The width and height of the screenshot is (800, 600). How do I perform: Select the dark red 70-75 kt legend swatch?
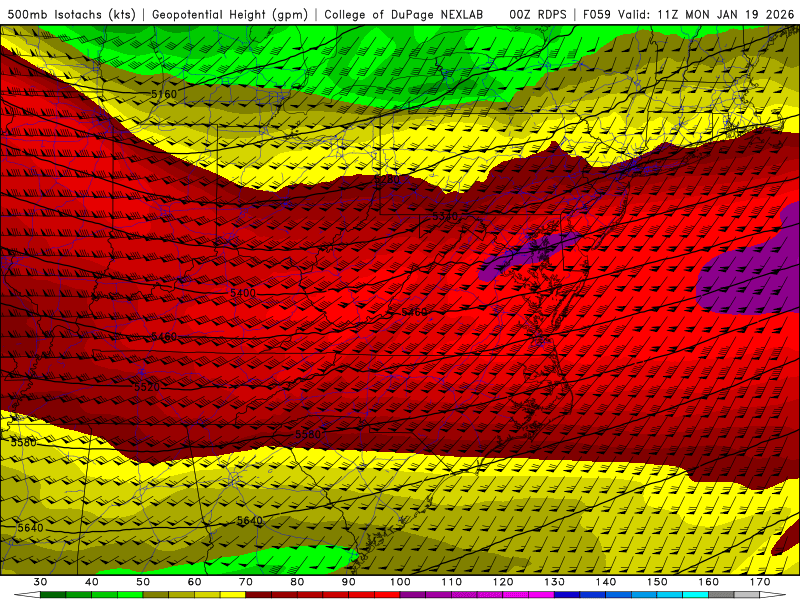click(259, 595)
